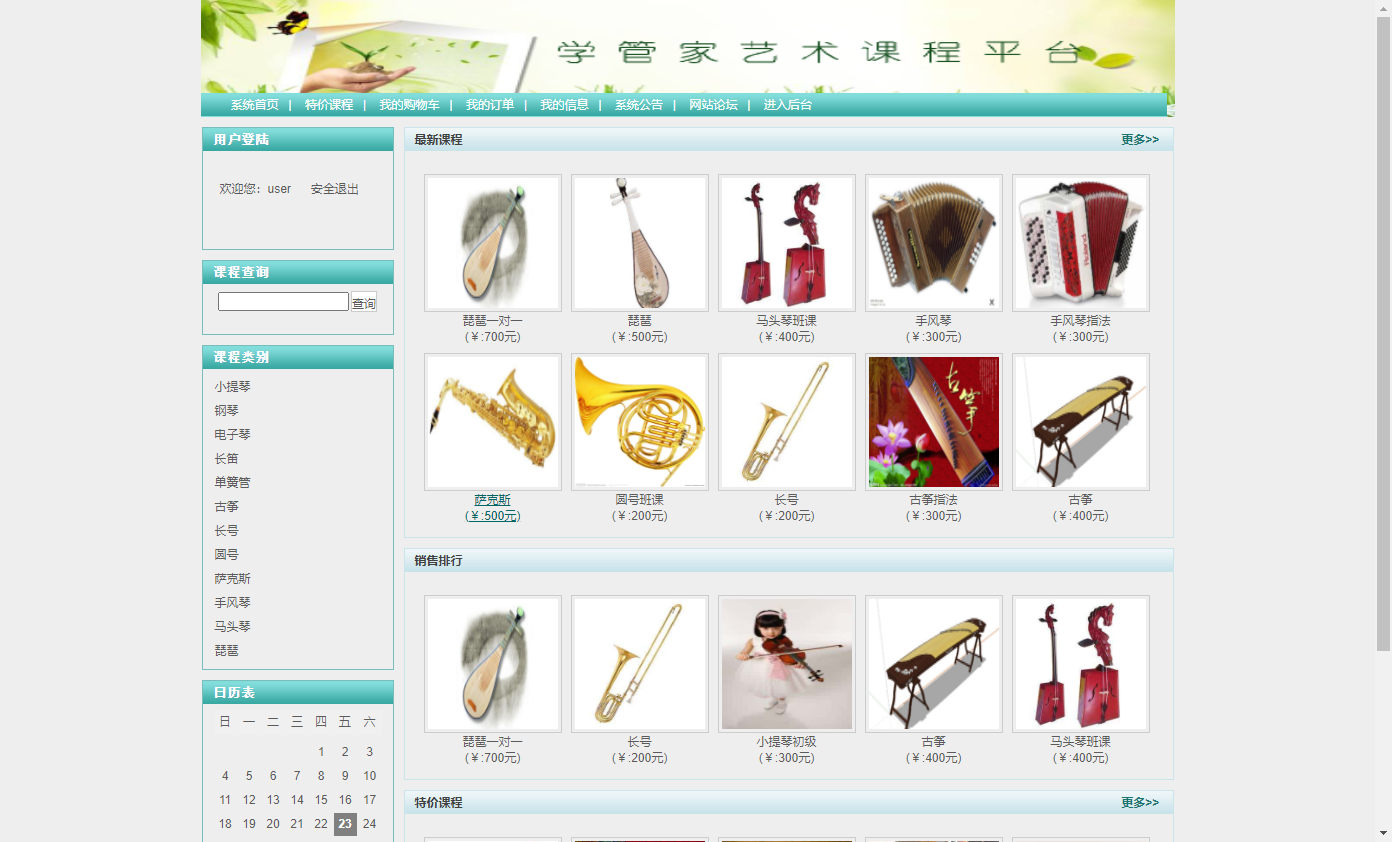Open the 琵琶 course image in 最新课程
1392x842 pixels.
tap(639, 243)
